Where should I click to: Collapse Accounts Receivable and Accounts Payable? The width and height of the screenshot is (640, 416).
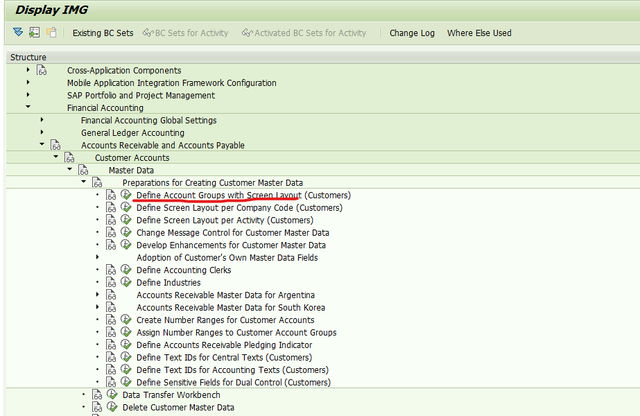[x=42, y=144]
